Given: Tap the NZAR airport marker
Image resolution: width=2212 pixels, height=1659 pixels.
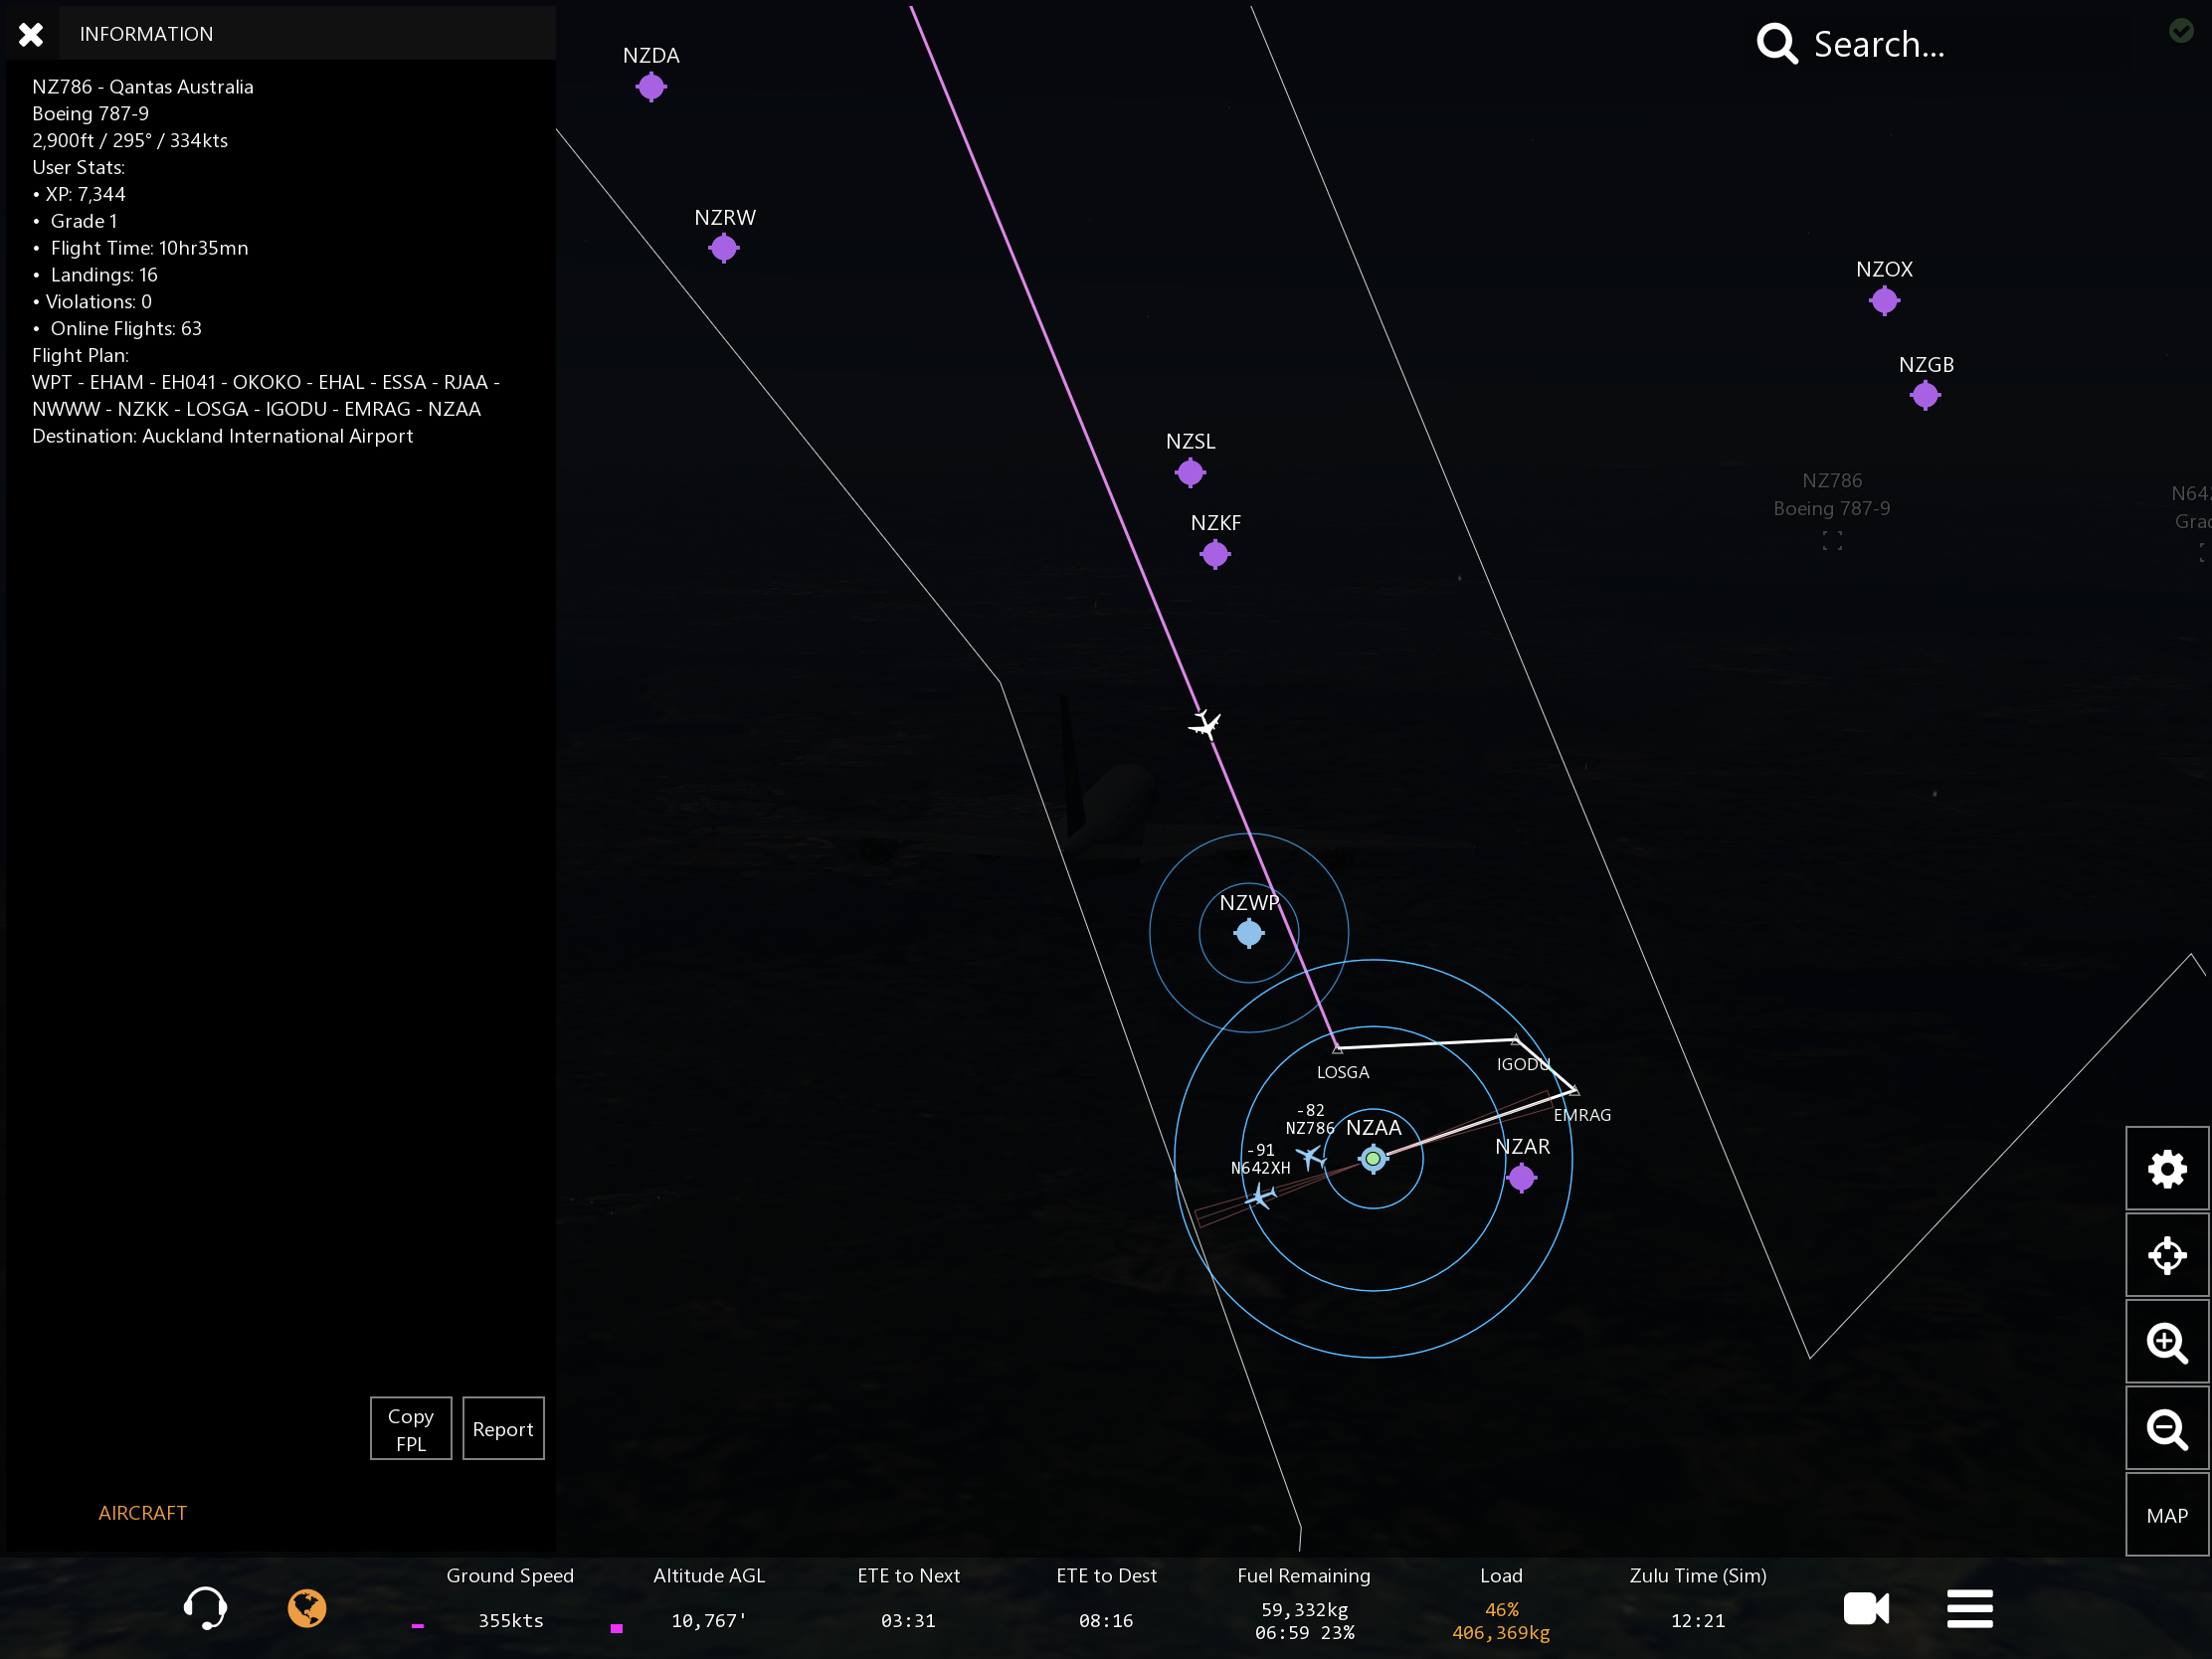Looking at the screenshot, I should tap(1521, 1177).
